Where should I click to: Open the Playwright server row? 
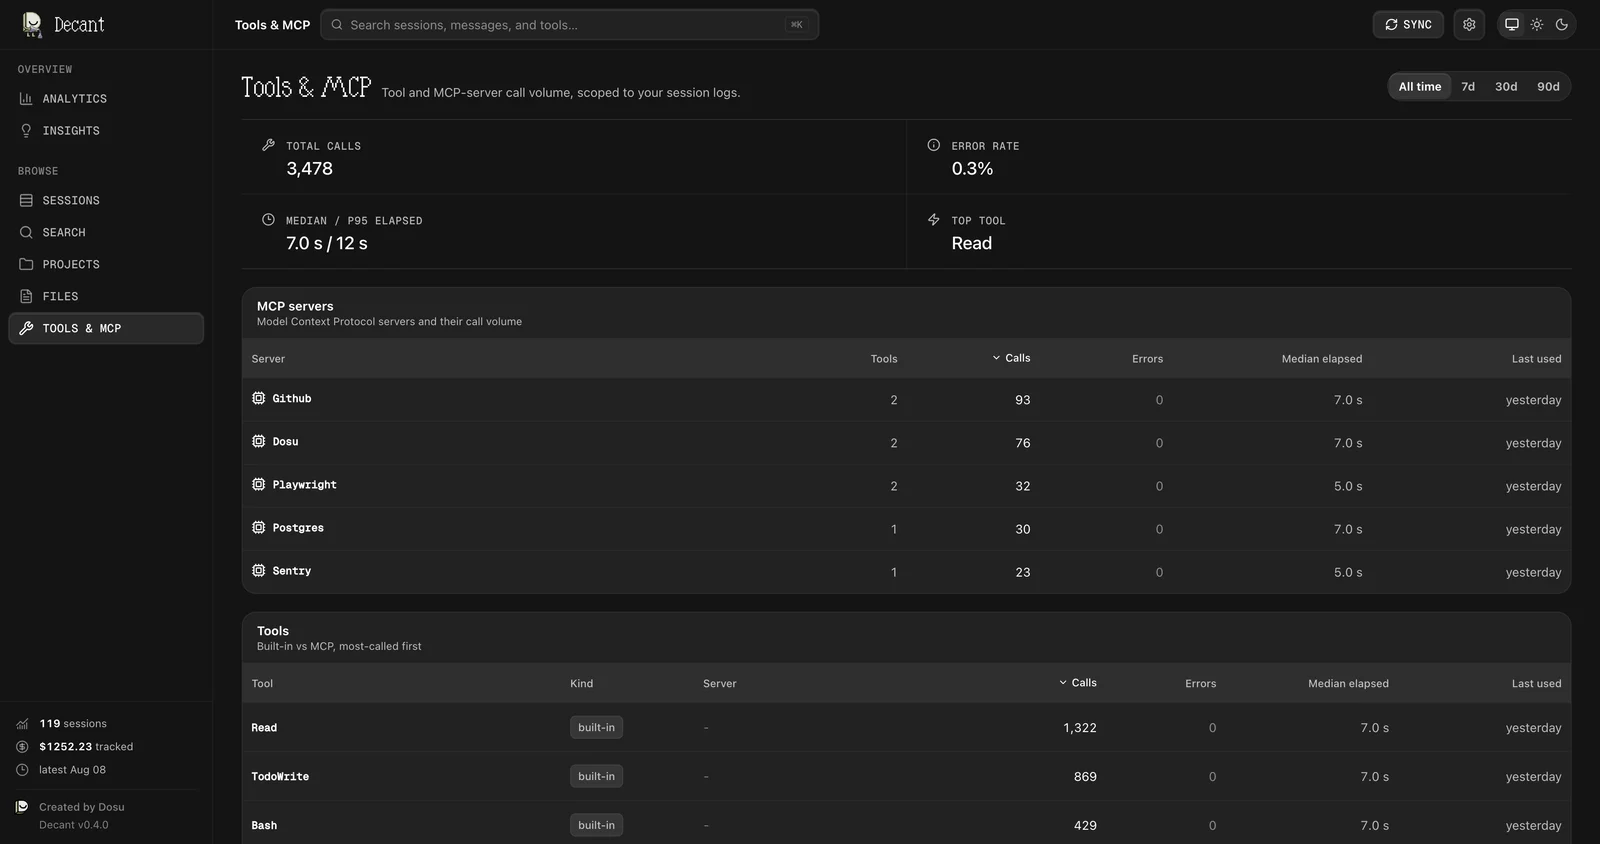click(906, 485)
